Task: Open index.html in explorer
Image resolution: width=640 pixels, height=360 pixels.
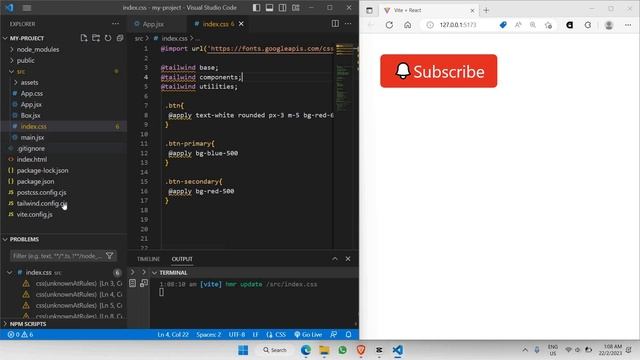Action: (31, 159)
